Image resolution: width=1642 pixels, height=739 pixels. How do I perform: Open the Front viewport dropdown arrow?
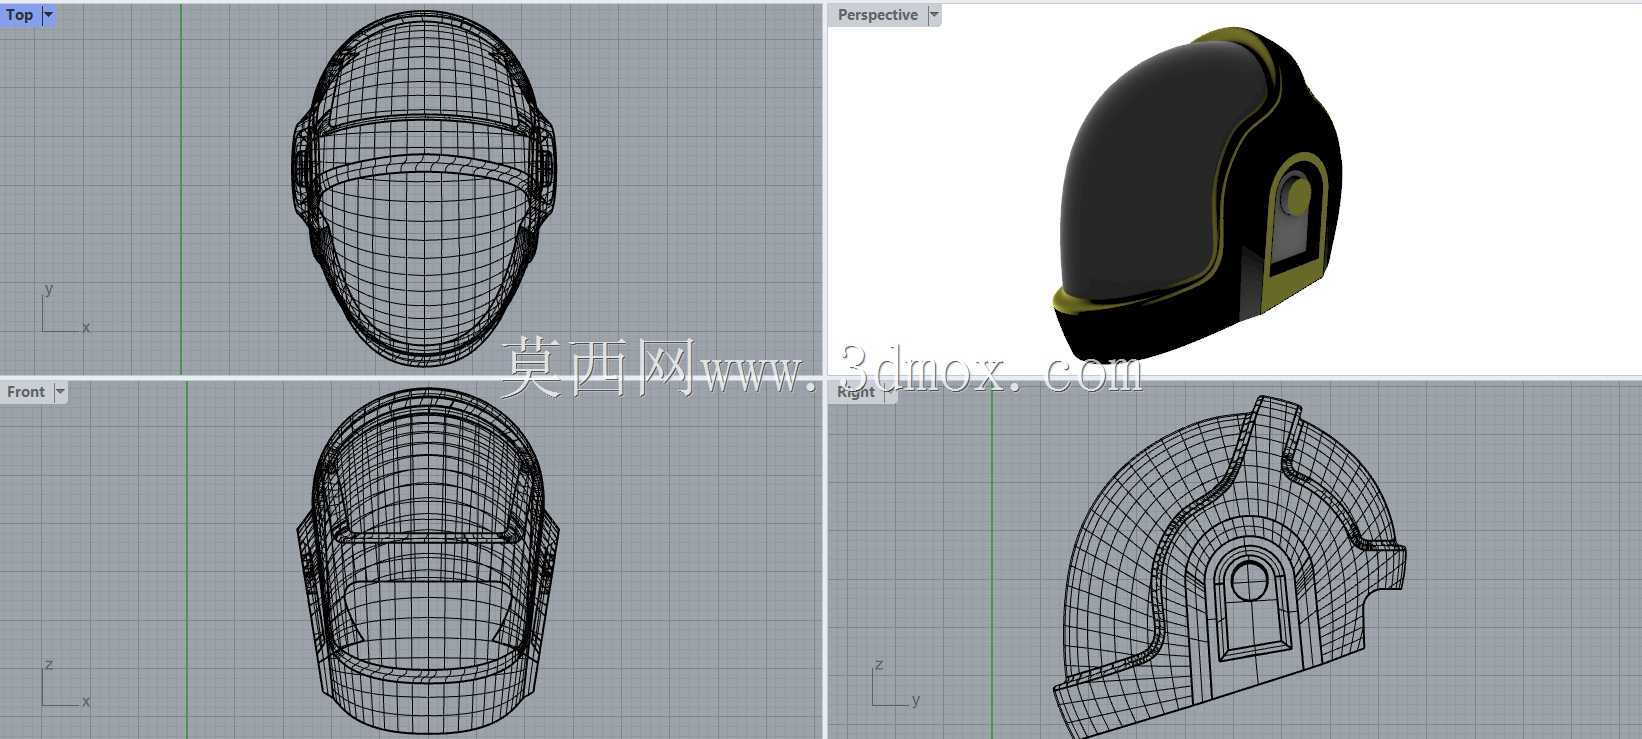point(60,392)
